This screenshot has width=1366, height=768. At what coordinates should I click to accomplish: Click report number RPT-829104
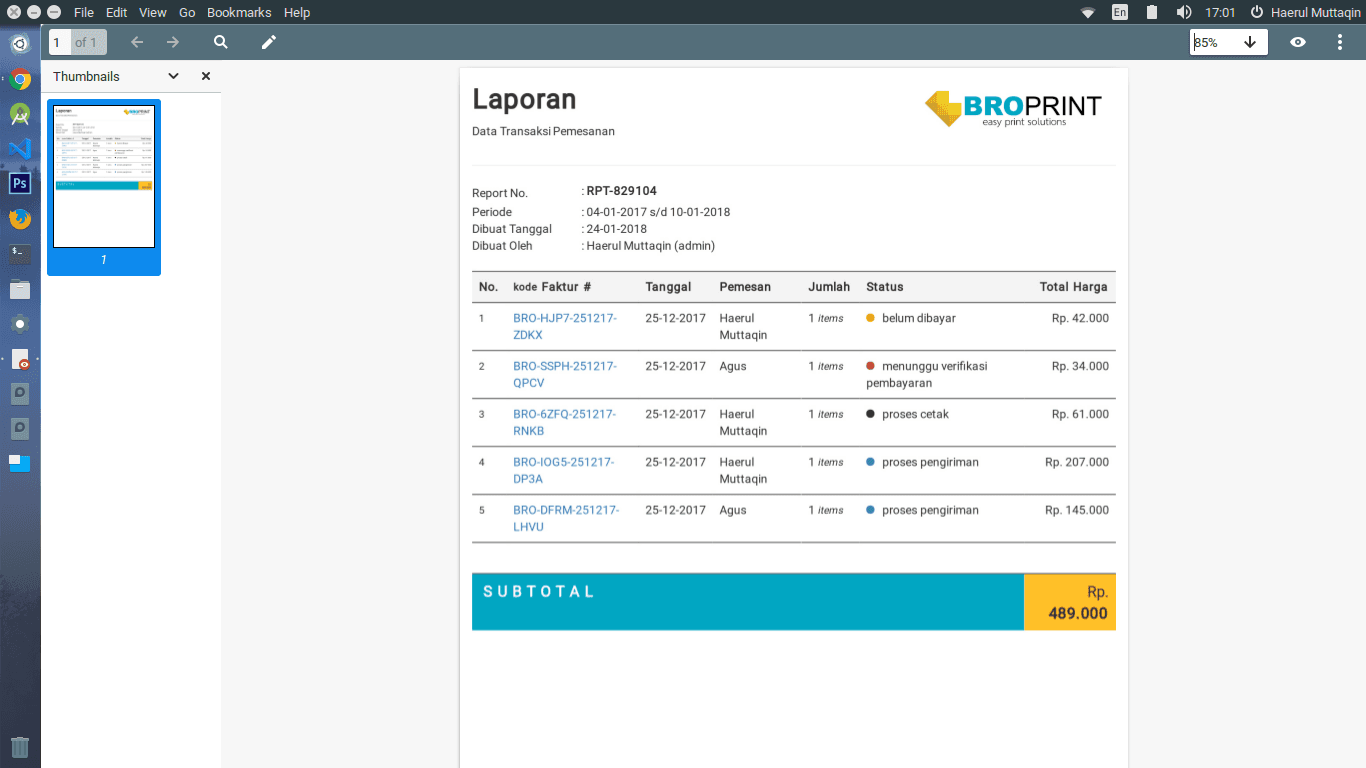coord(622,191)
